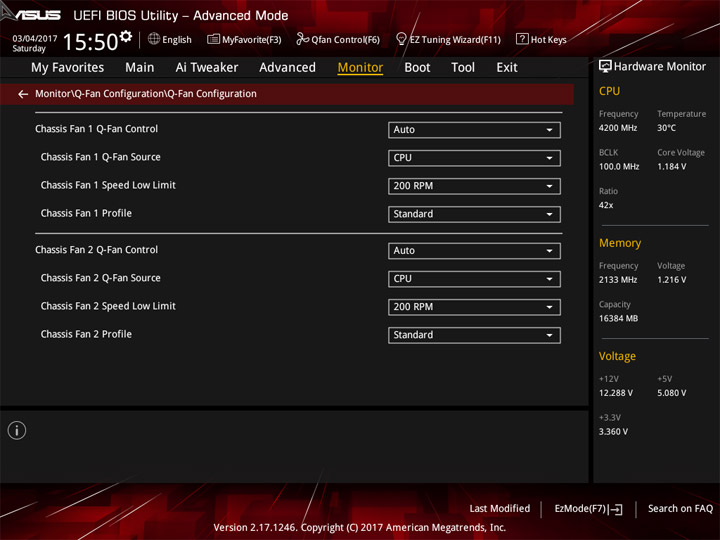Click Search on FAQ

[680, 509]
